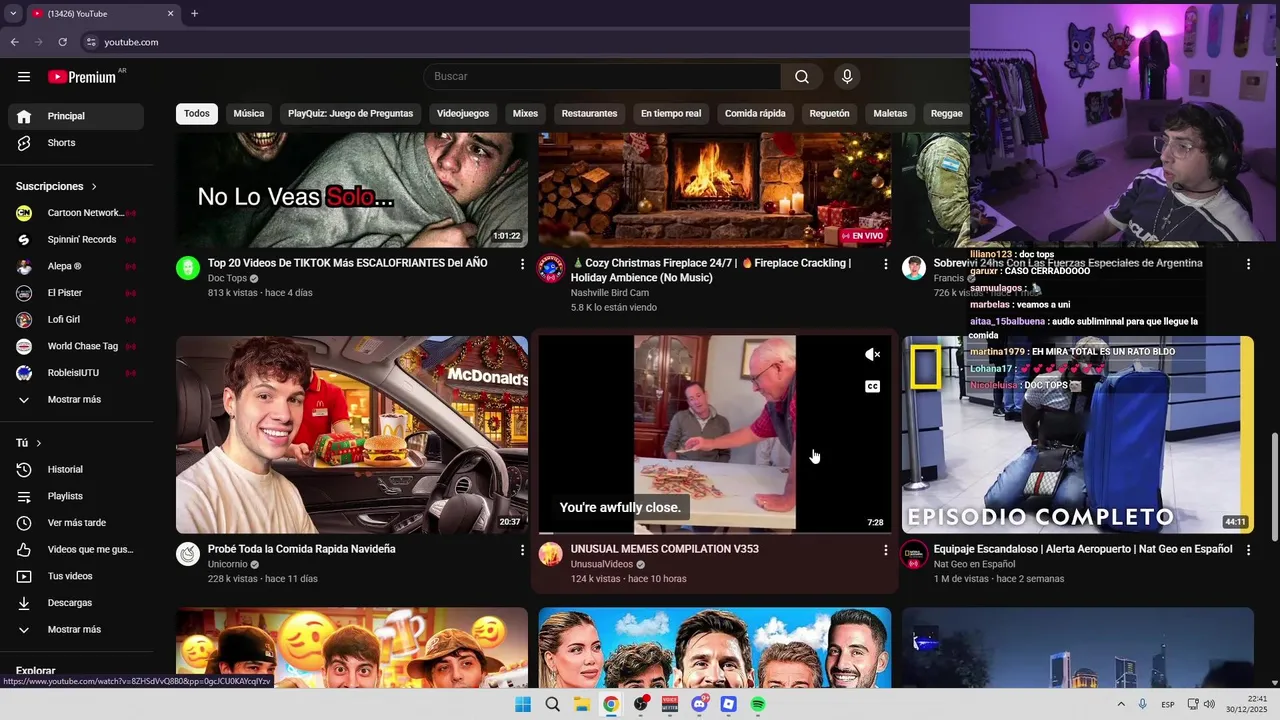Open Spinnin' Records subscription channel
Viewport: 1280px width, 720px height.
pyautogui.click(x=76, y=240)
